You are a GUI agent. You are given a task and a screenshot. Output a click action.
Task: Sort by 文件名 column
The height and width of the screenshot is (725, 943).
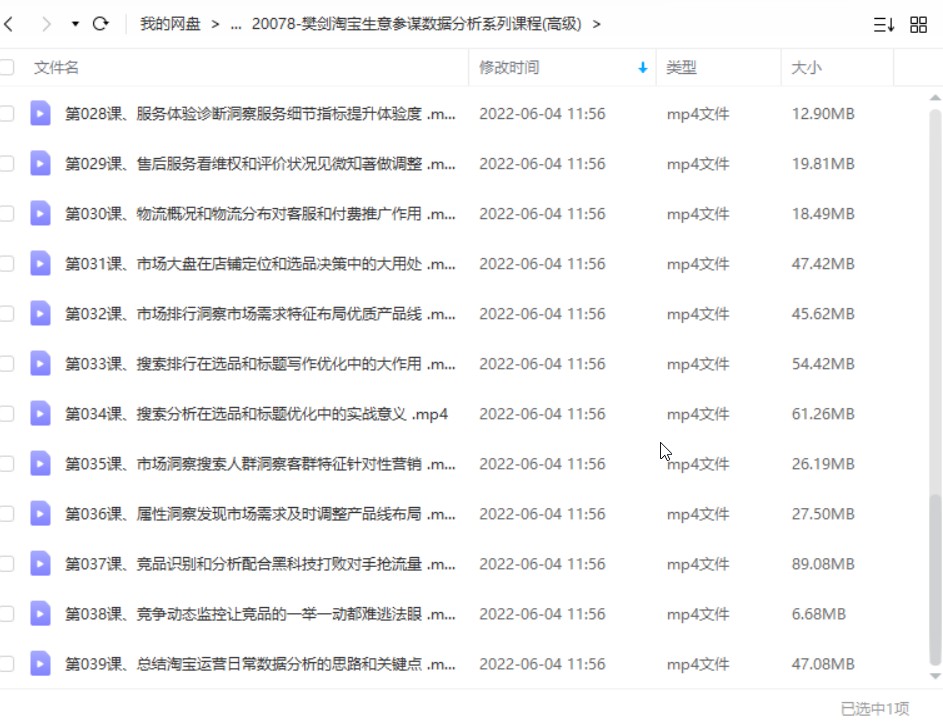56,67
